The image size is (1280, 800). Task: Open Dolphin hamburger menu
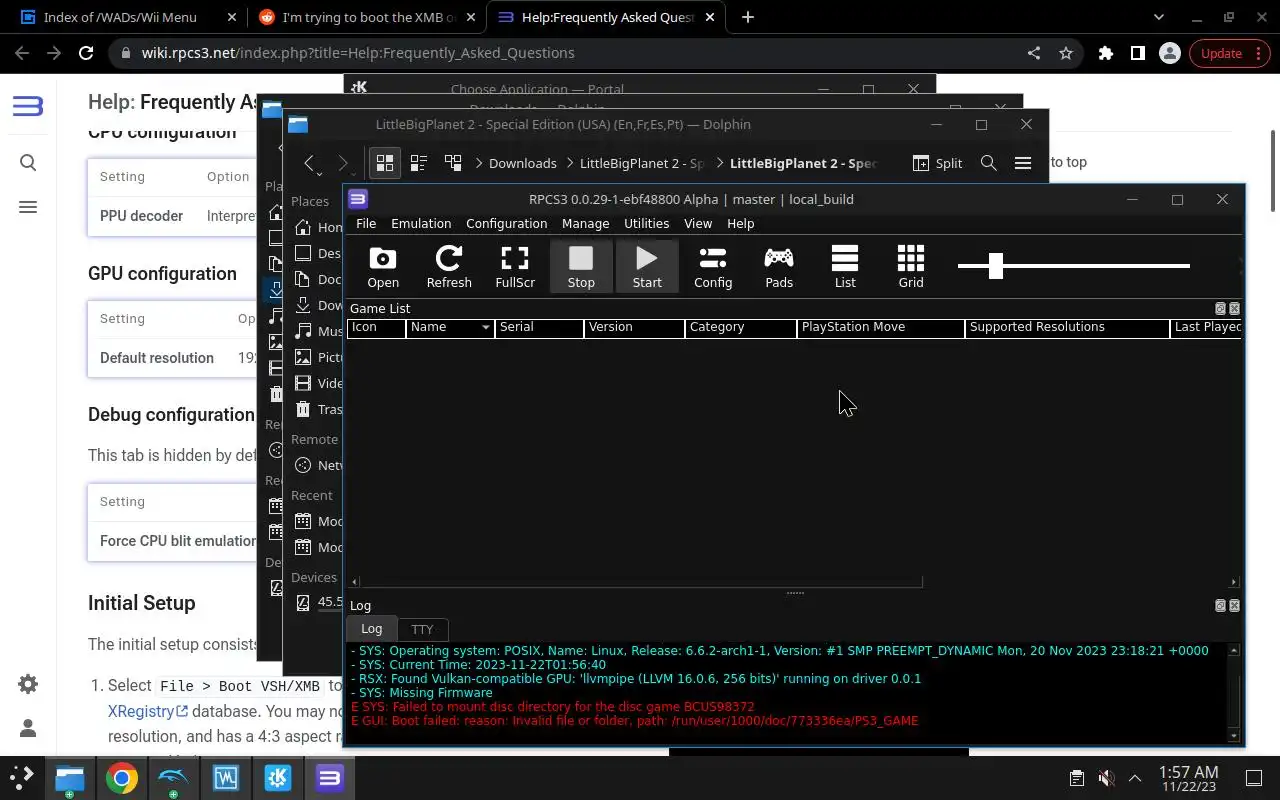[x=1023, y=163]
